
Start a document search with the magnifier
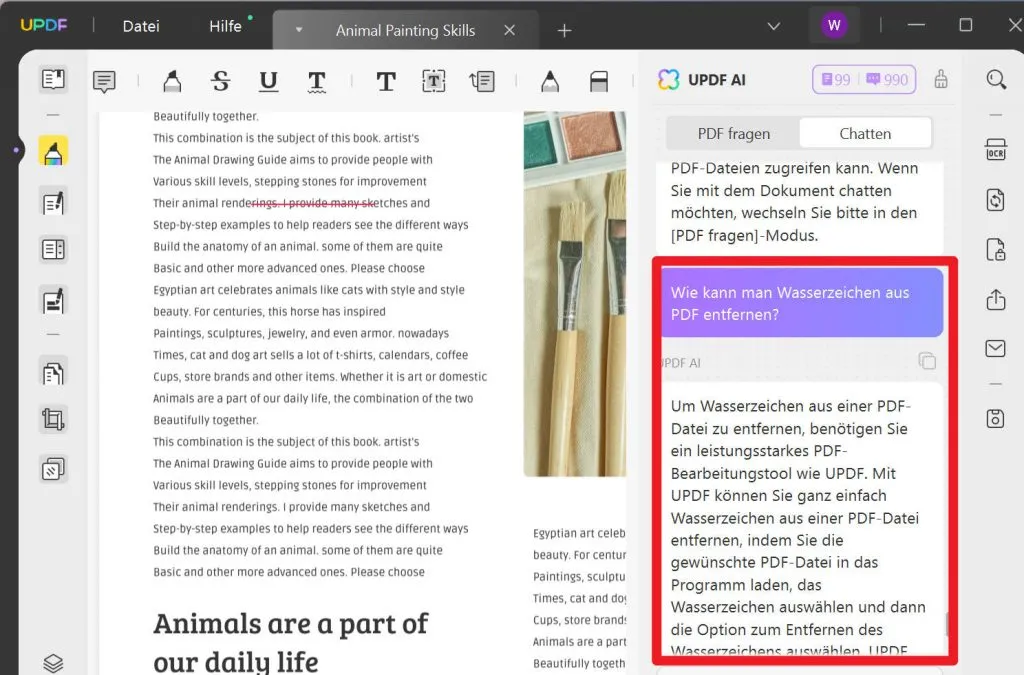pyautogui.click(x=997, y=79)
